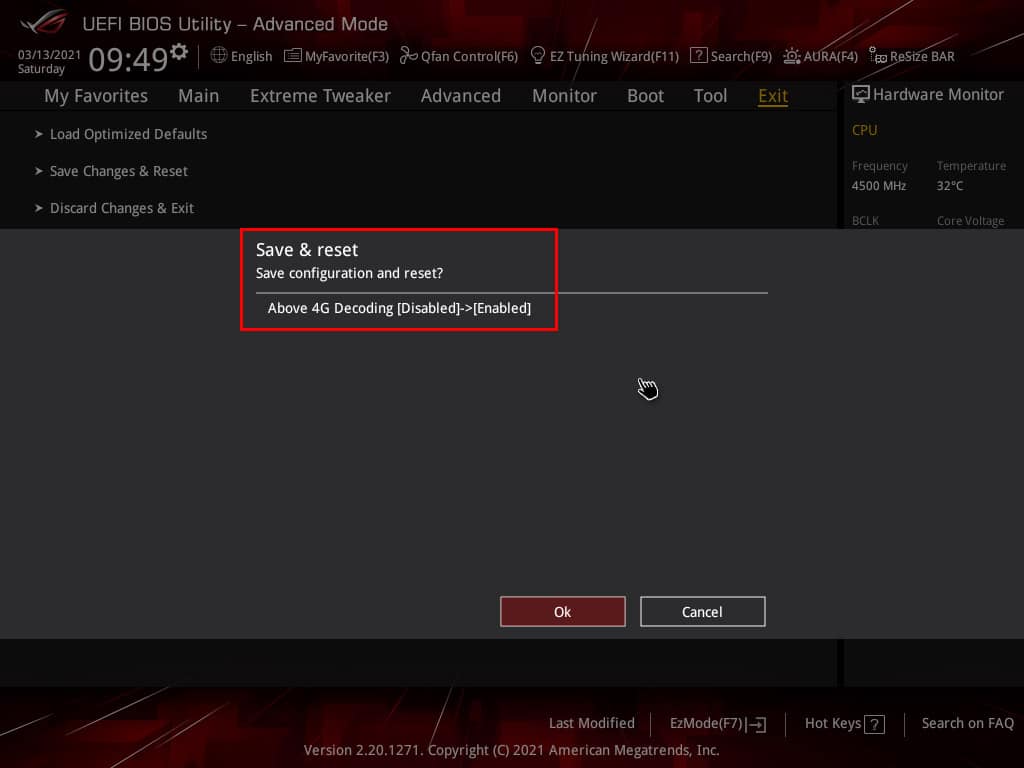Viewport: 1024px width, 768px height.
Task: Click the AURA lighting icon
Action: pyautogui.click(x=792, y=56)
